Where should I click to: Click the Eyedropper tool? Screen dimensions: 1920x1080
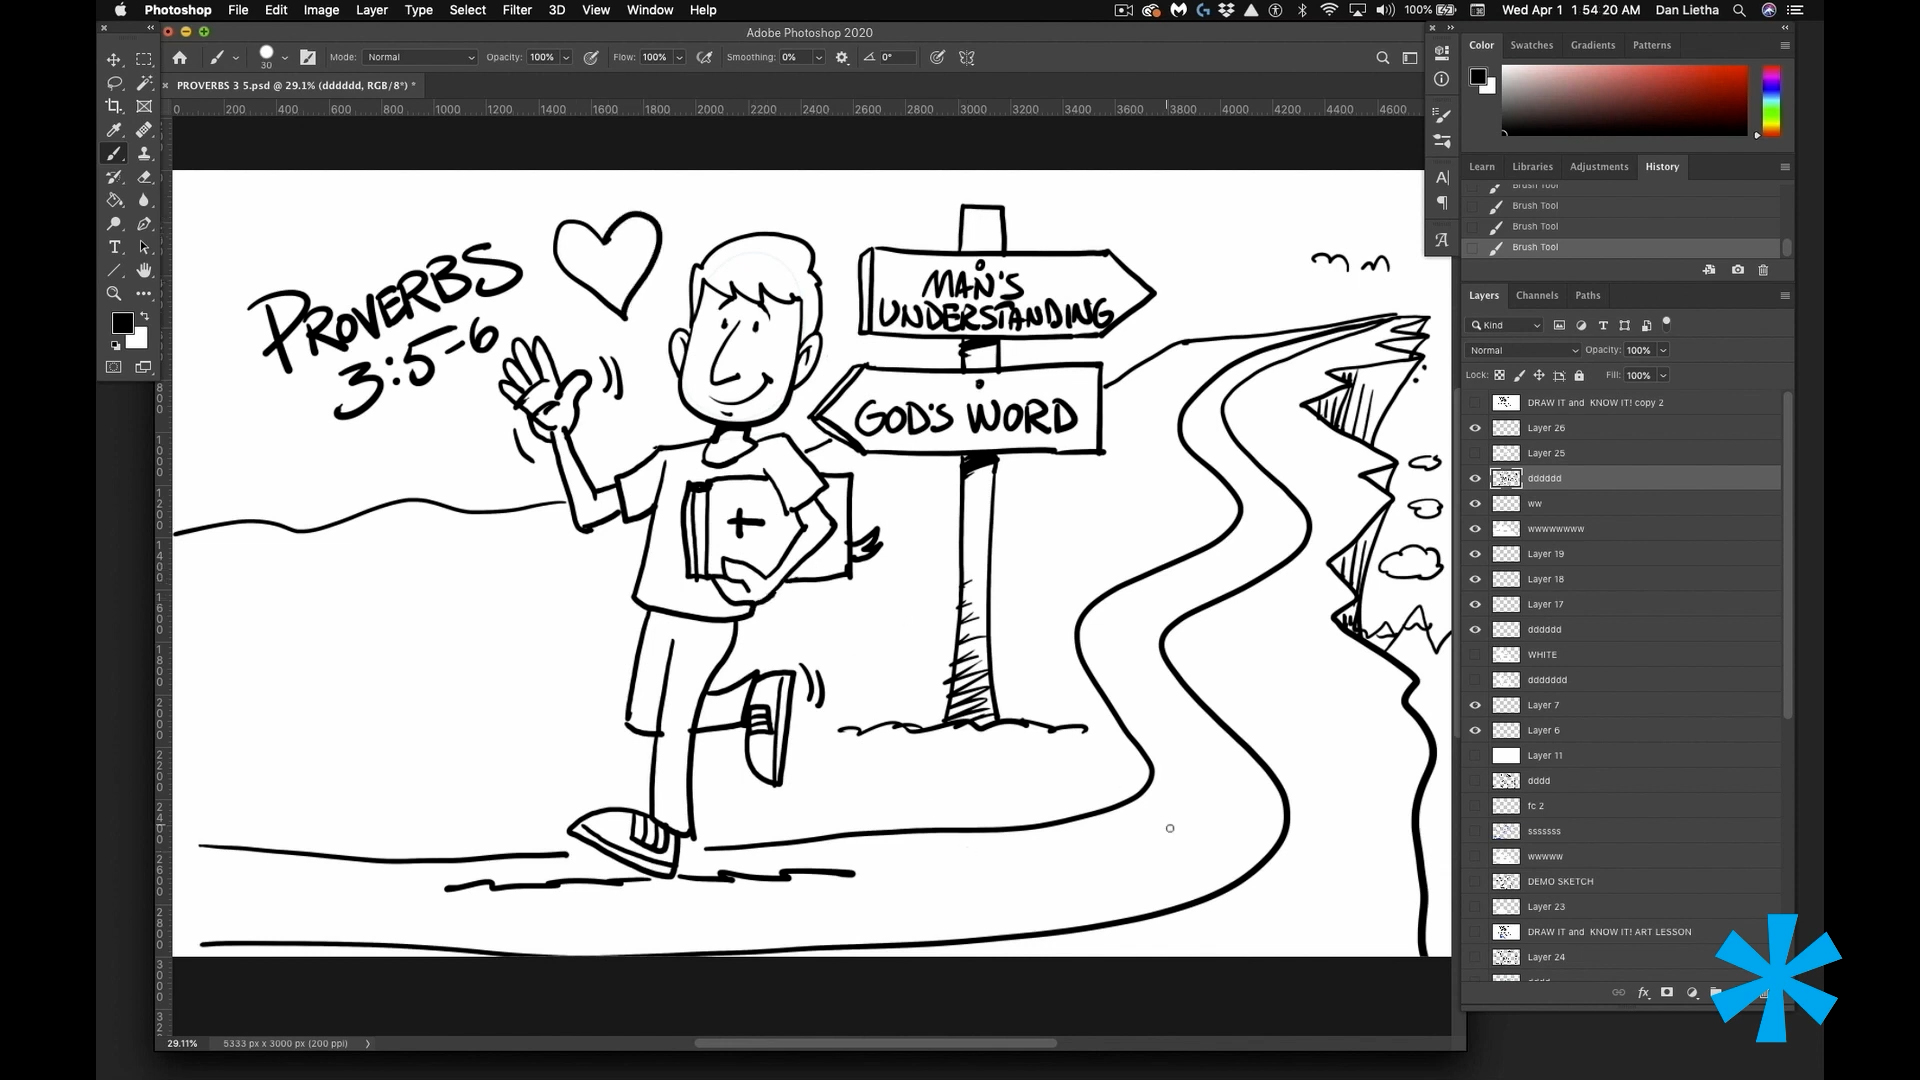(114, 130)
